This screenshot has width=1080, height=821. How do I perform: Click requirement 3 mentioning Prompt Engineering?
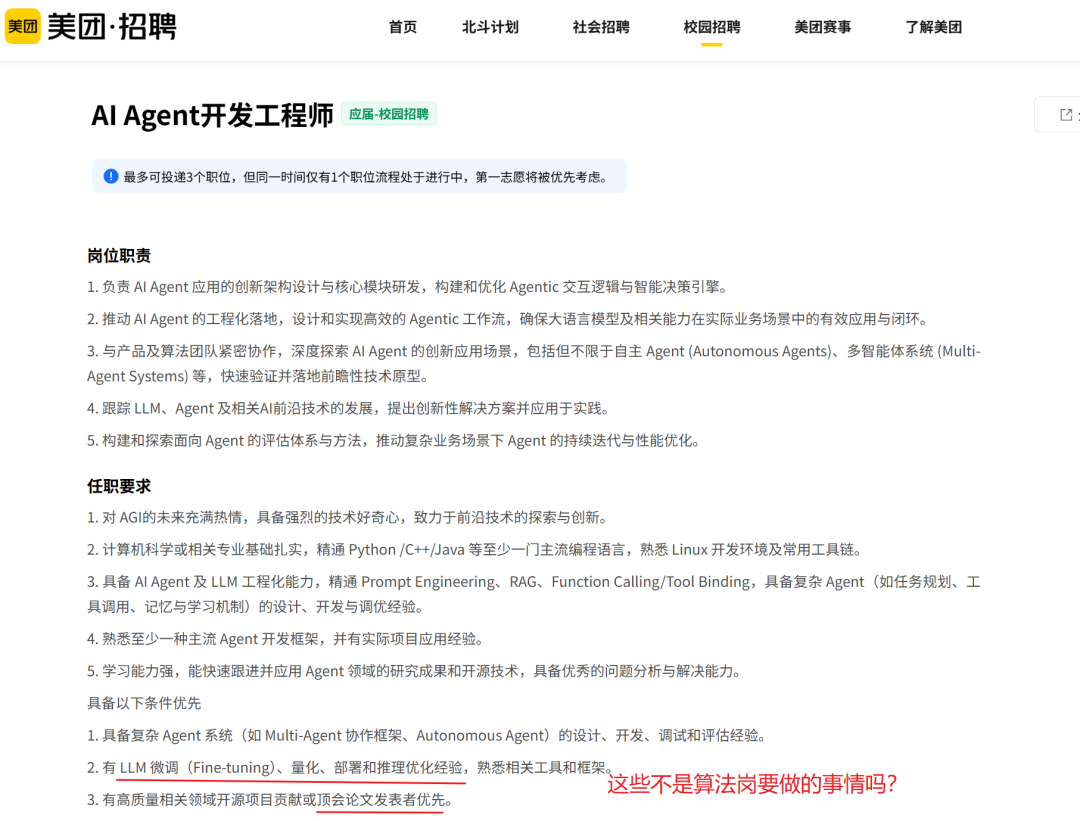pyautogui.click(x=534, y=594)
